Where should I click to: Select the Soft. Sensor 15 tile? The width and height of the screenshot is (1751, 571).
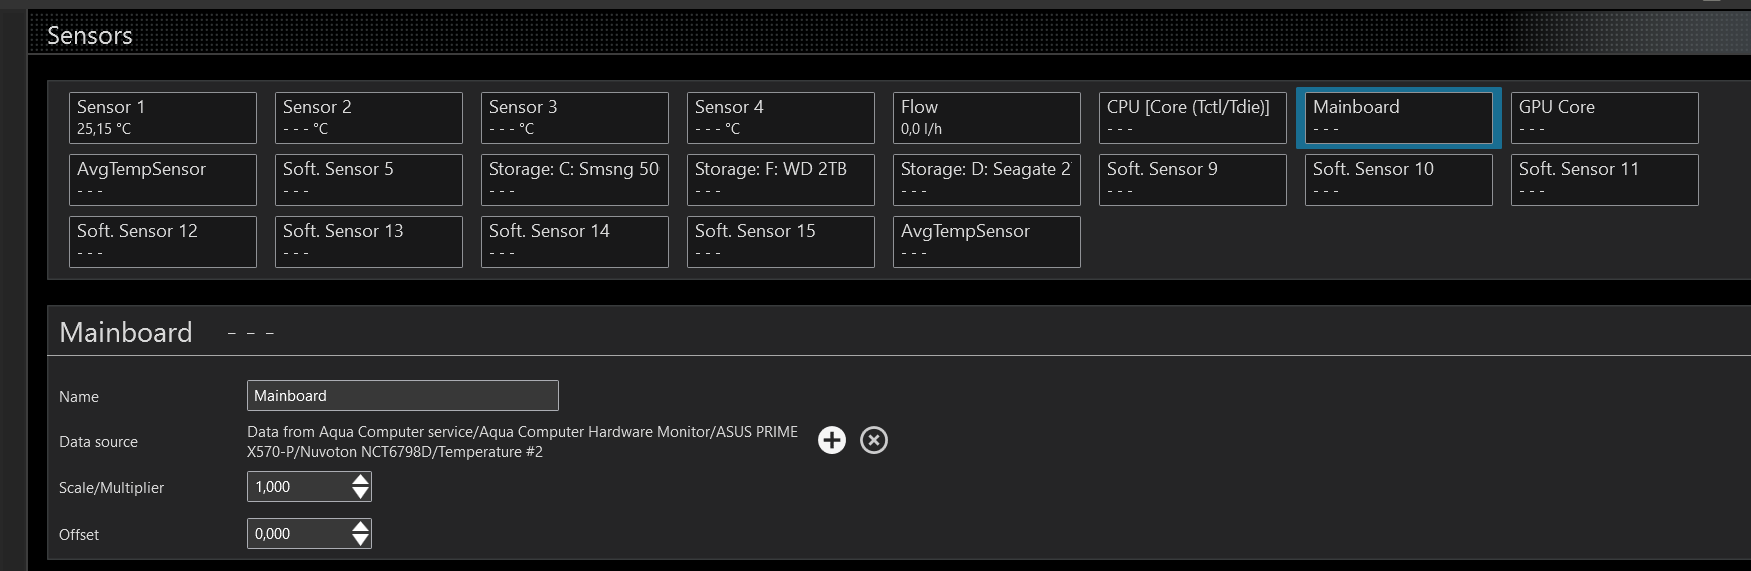point(780,242)
